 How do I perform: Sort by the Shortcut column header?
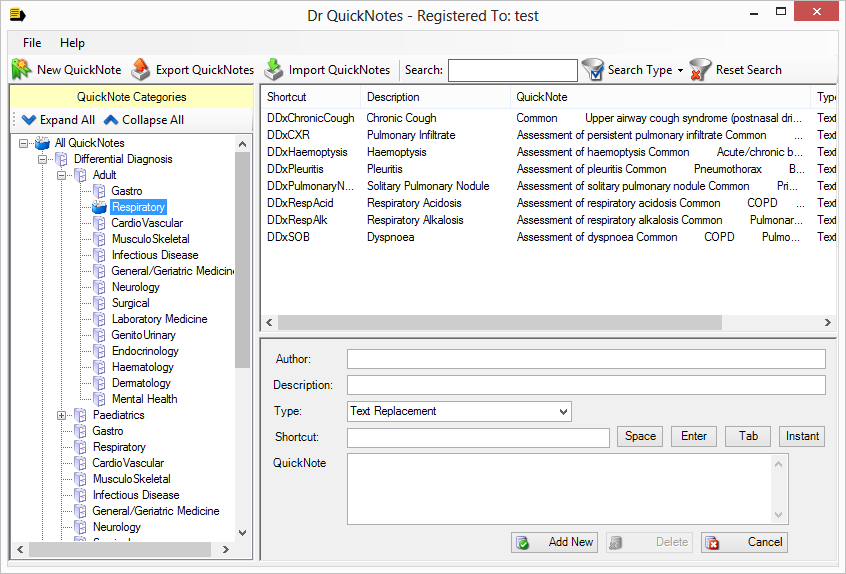(x=311, y=97)
